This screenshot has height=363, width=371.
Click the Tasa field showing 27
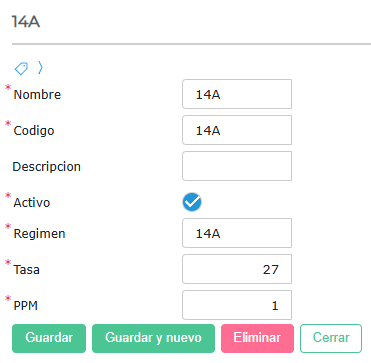click(x=237, y=269)
